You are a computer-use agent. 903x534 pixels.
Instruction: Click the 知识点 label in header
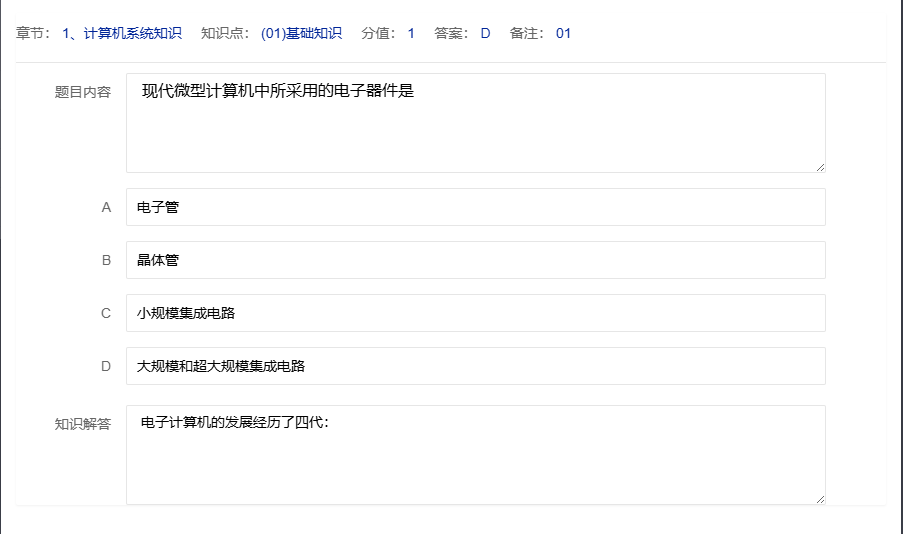pos(226,33)
